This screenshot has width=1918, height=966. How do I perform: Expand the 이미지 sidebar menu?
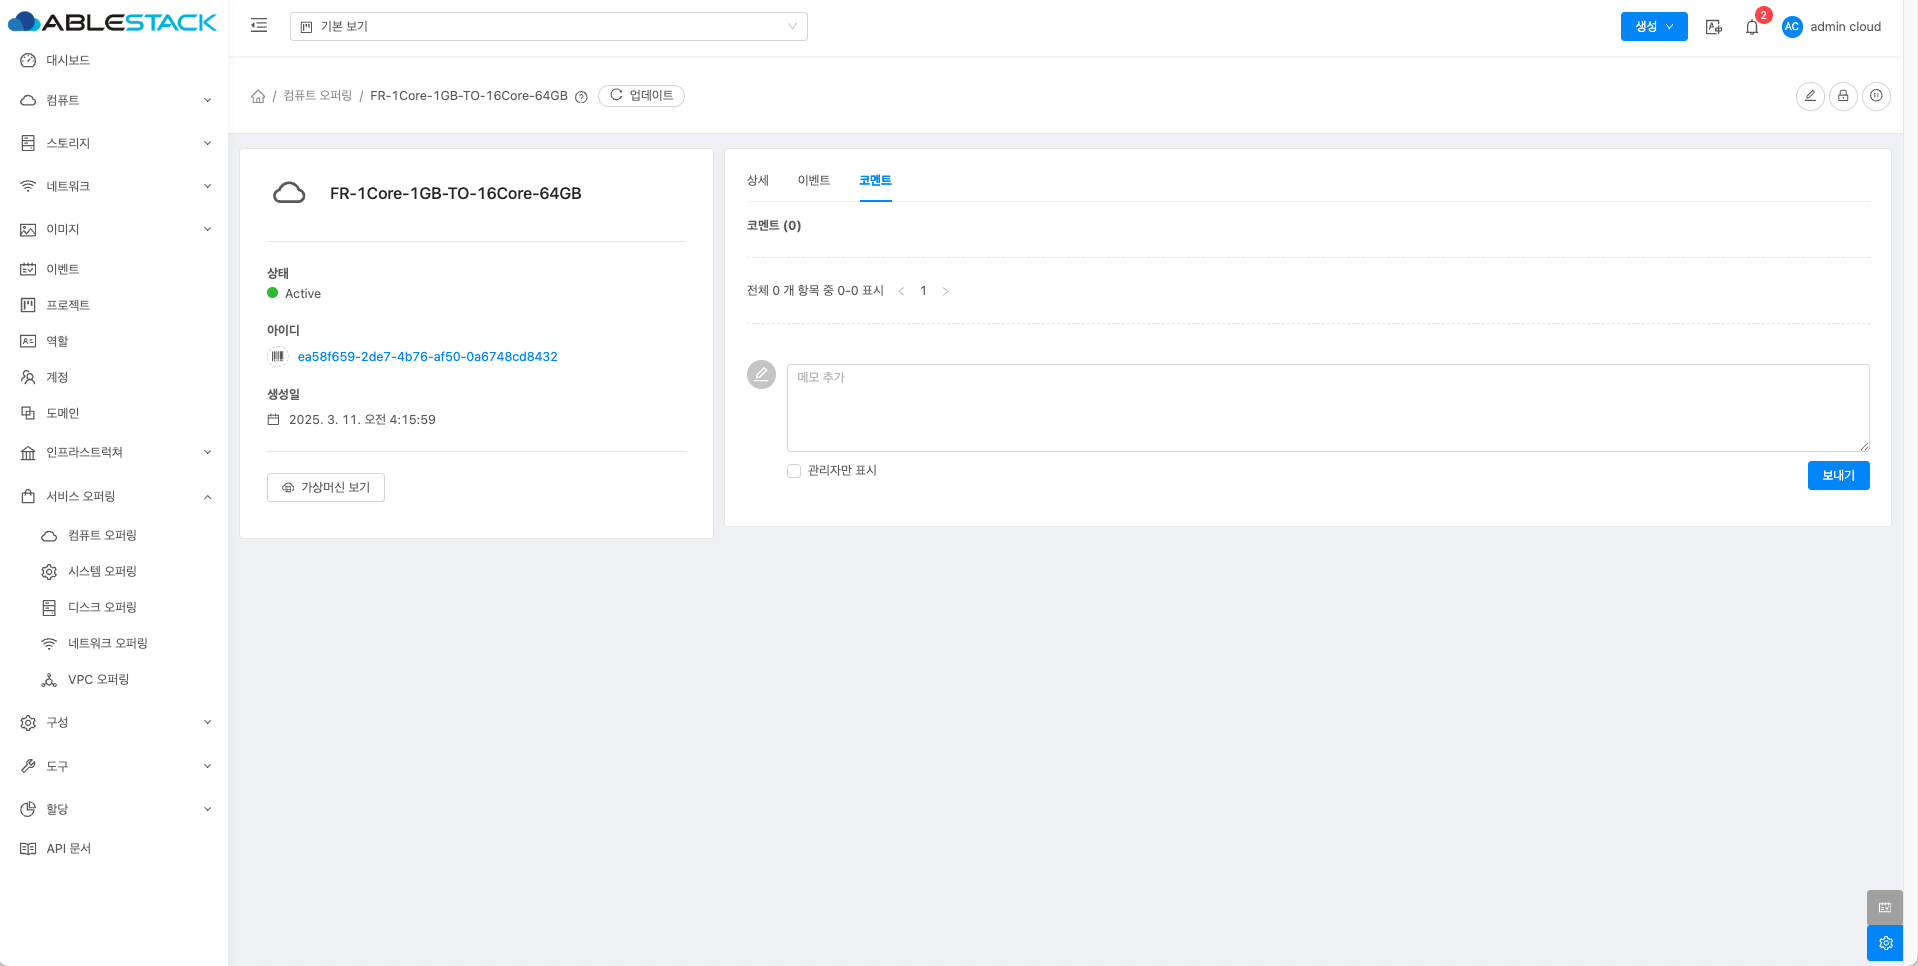click(x=114, y=229)
